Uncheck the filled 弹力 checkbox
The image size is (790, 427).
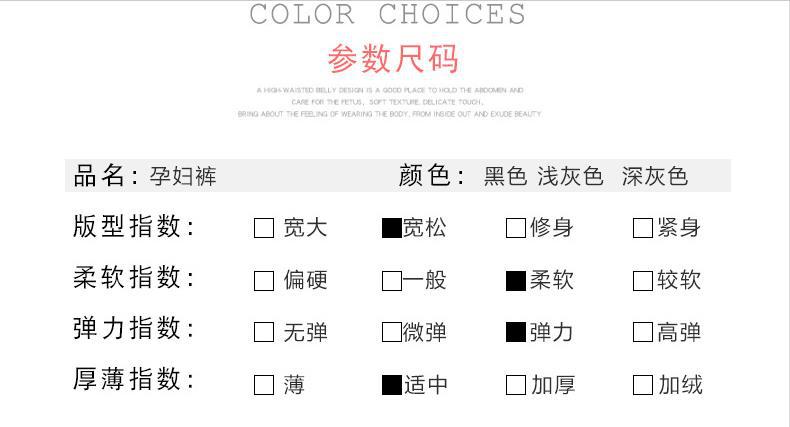(516, 333)
